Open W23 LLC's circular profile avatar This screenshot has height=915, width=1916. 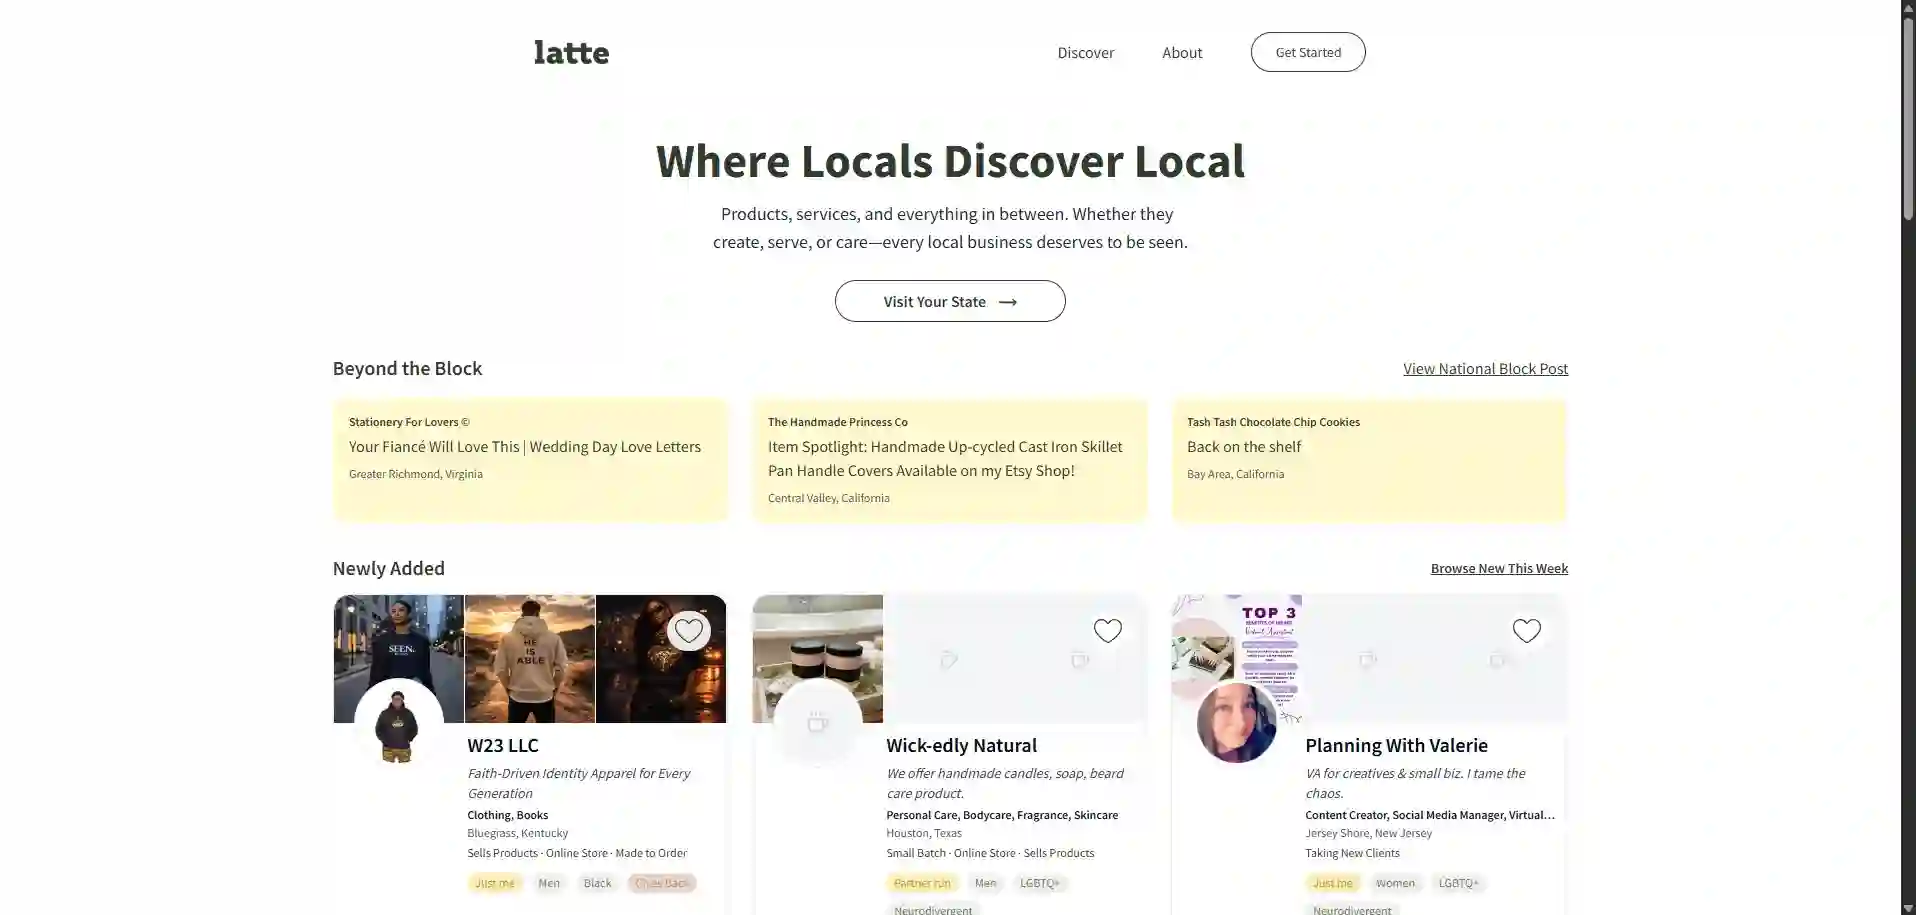pos(398,723)
